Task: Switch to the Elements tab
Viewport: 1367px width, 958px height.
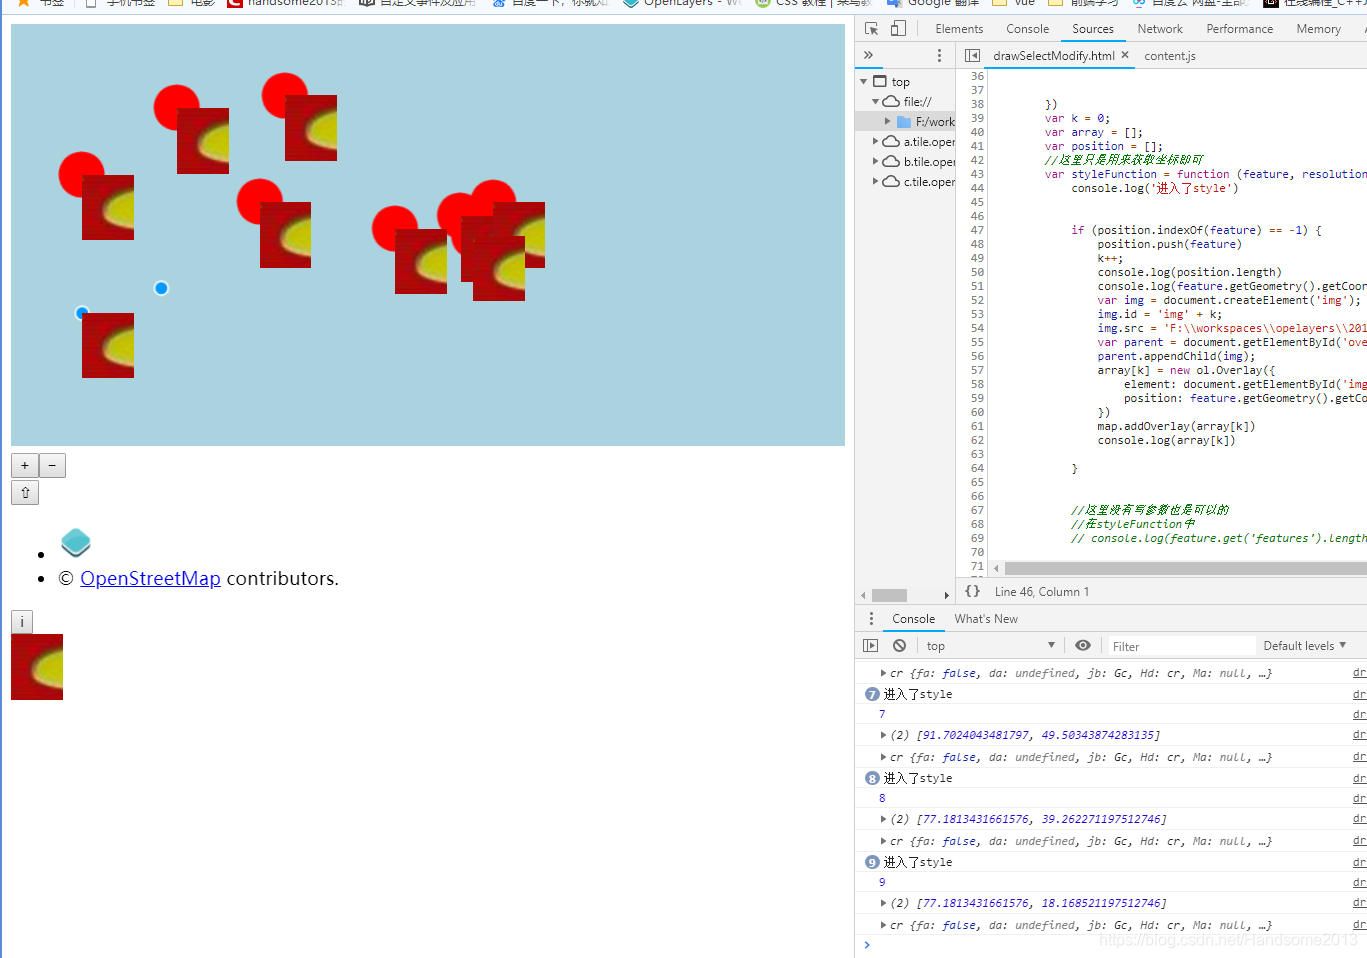Action: pyautogui.click(x=959, y=29)
